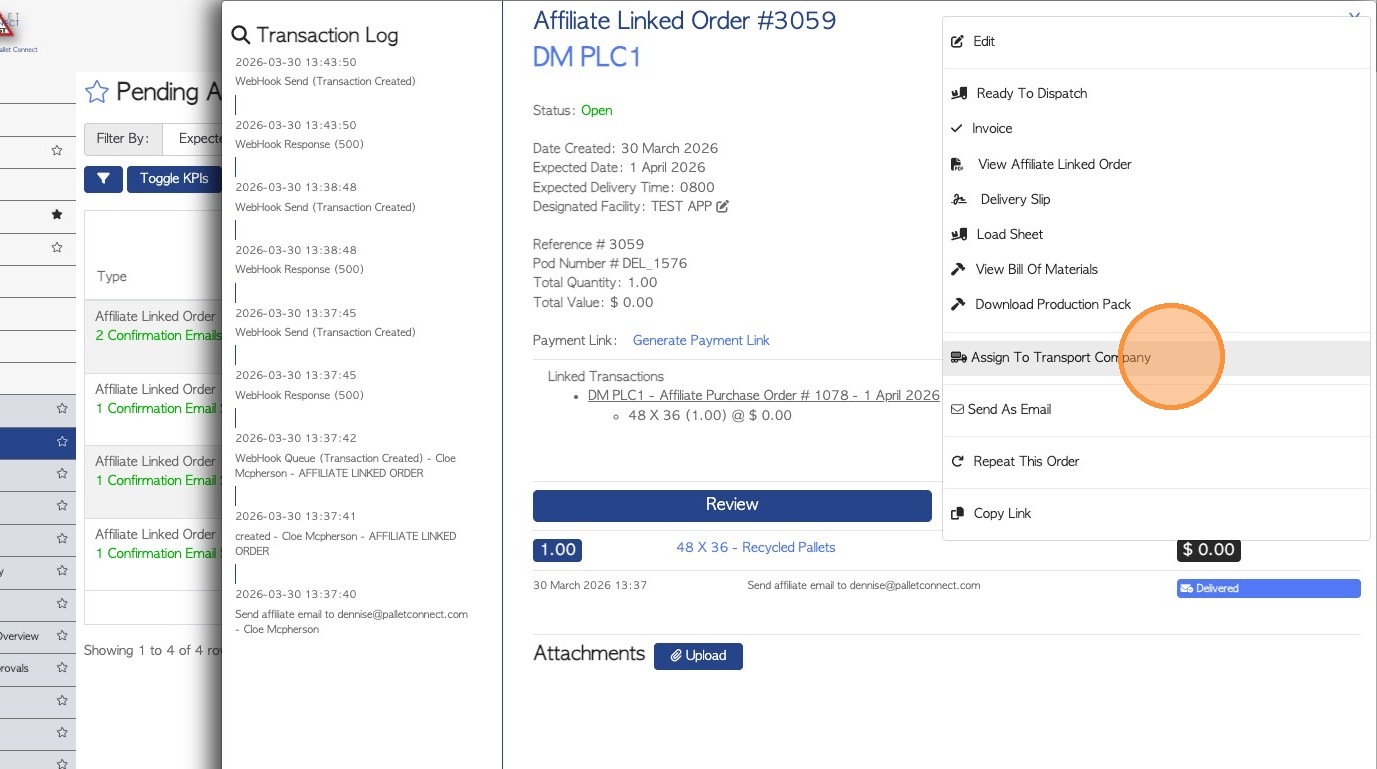Click Copy Link in dropdown menu
Viewport: 1377px width, 769px height.
pos(1002,514)
